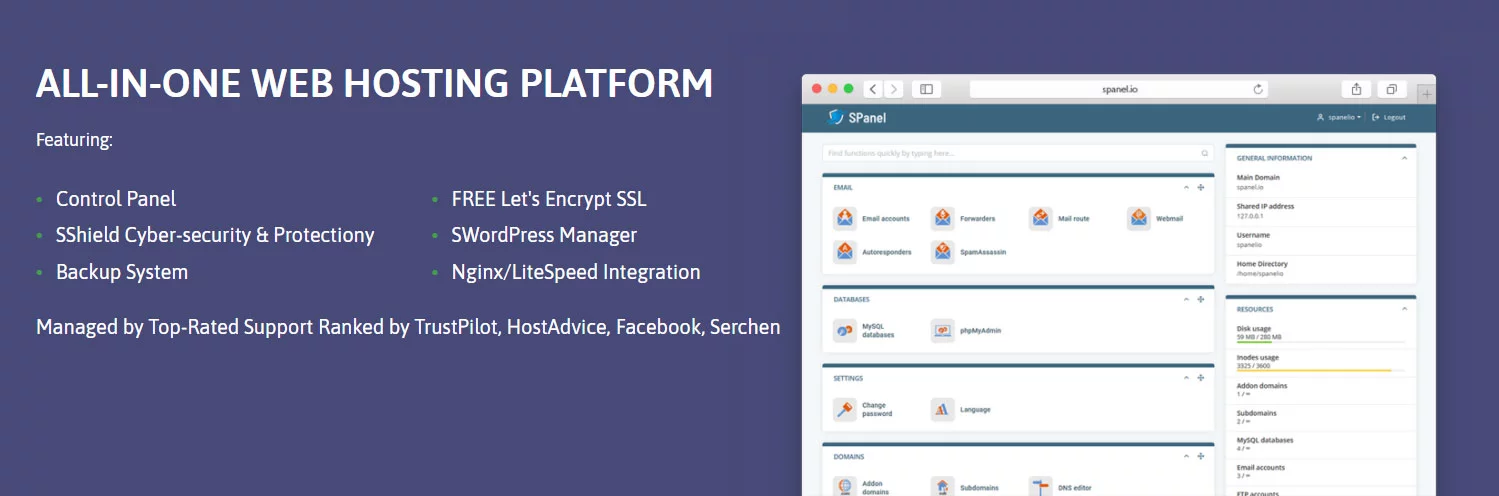Open the Email accounts icon
The width and height of the screenshot is (1499, 496).
click(x=845, y=218)
